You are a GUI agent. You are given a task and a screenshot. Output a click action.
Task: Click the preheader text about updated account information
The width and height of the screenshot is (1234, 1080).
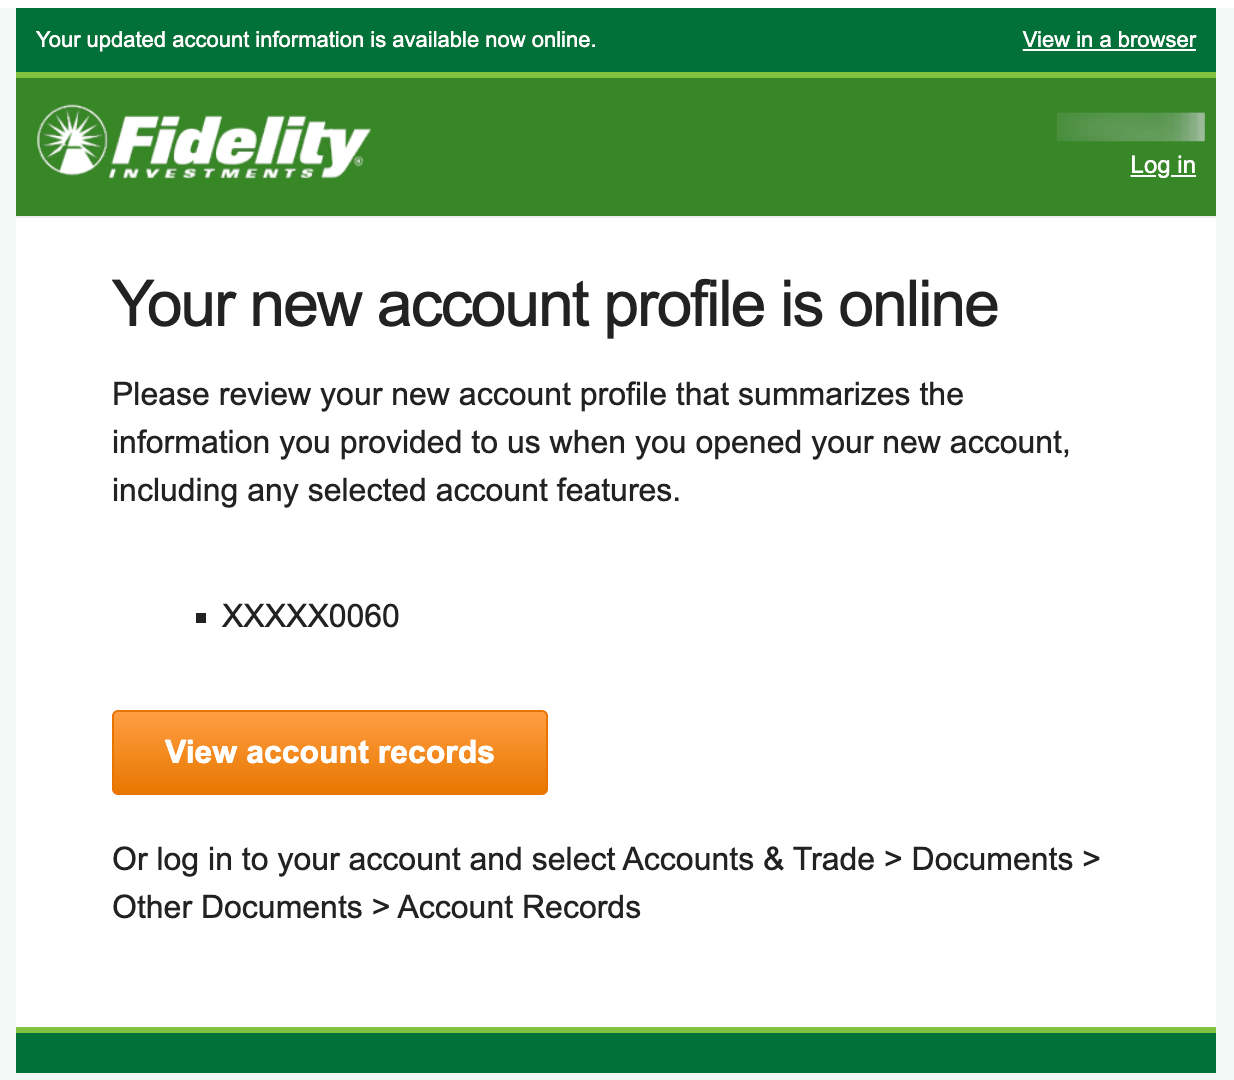(315, 40)
